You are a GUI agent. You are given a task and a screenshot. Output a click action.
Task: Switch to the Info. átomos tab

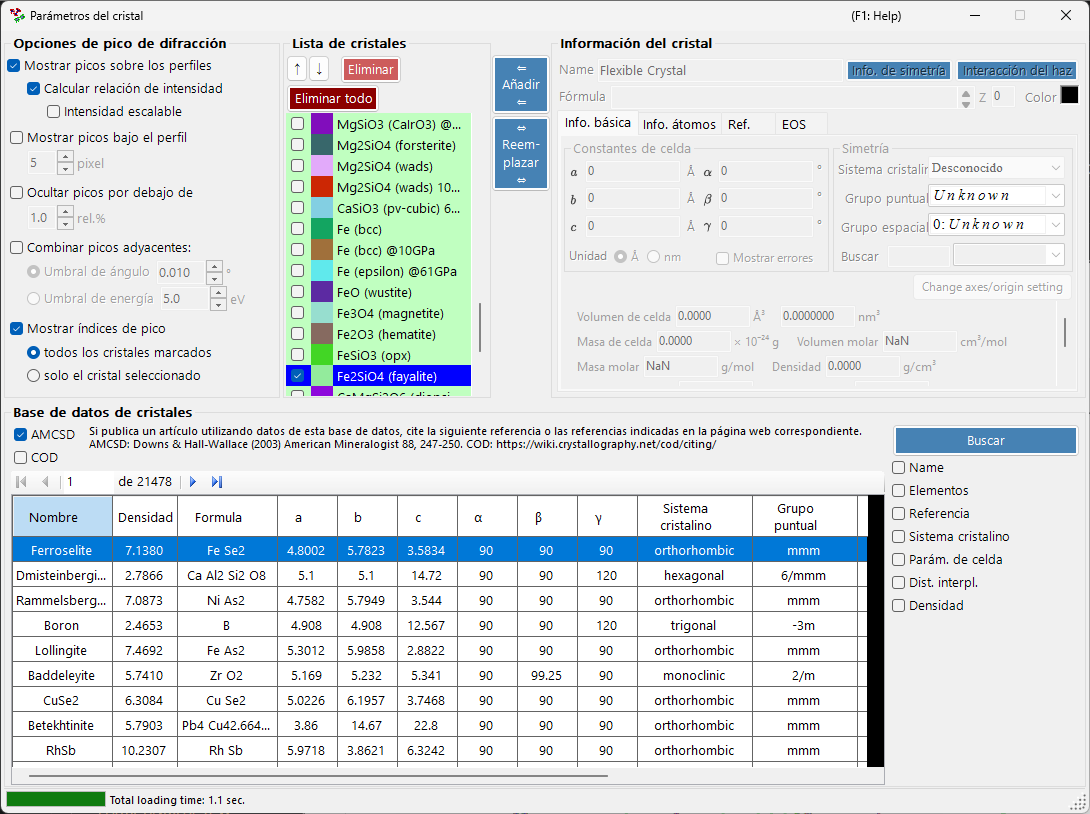(x=679, y=124)
